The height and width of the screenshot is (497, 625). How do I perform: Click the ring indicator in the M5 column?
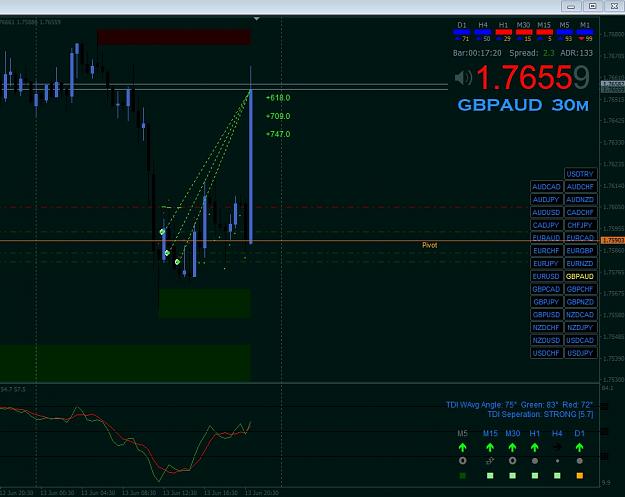click(x=462, y=461)
